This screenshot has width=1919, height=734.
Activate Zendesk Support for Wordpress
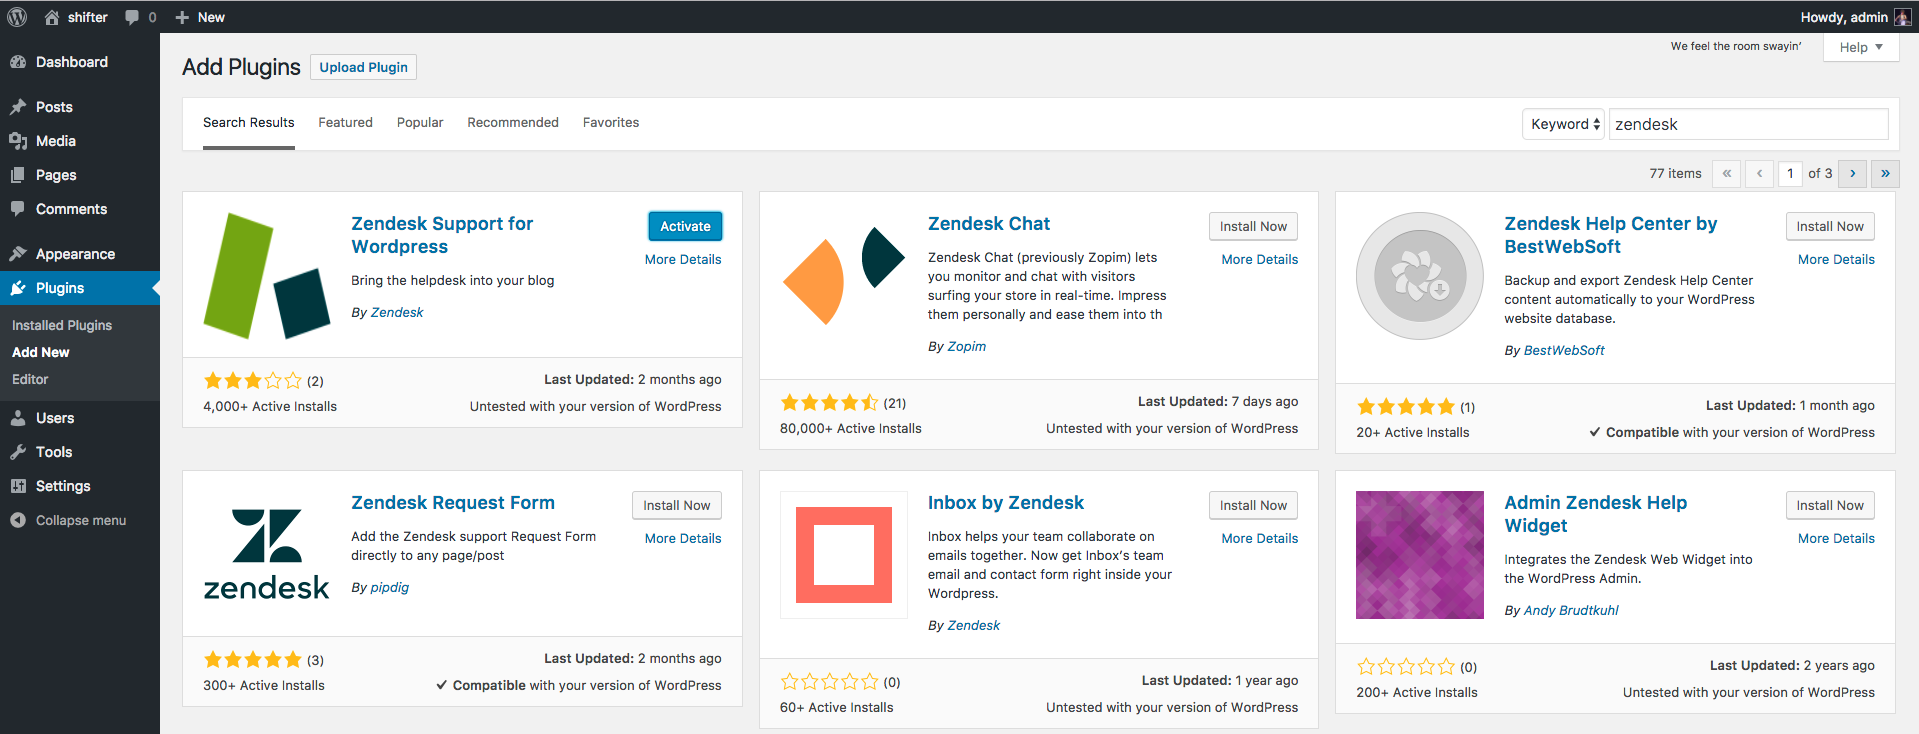point(685,226)
